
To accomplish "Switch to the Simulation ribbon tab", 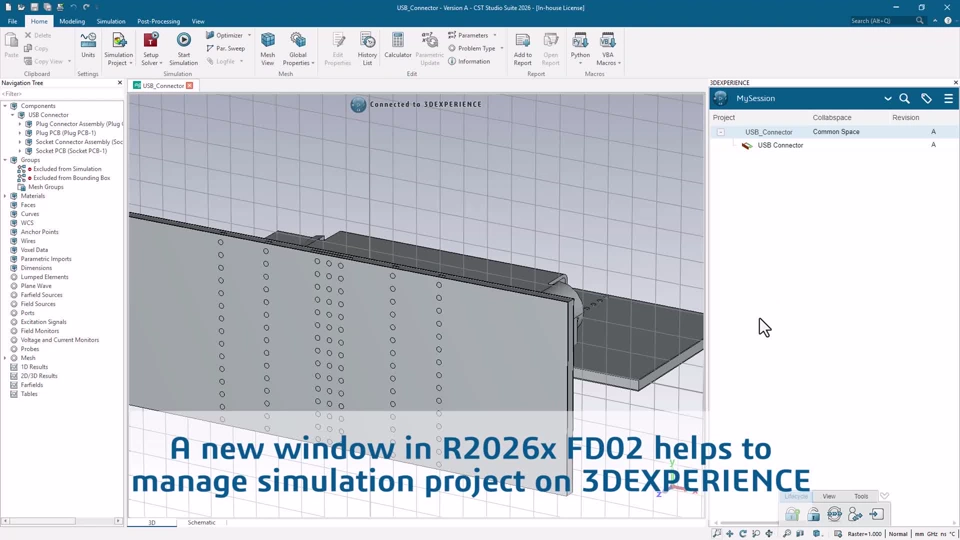I will click(x=111, y=21).
